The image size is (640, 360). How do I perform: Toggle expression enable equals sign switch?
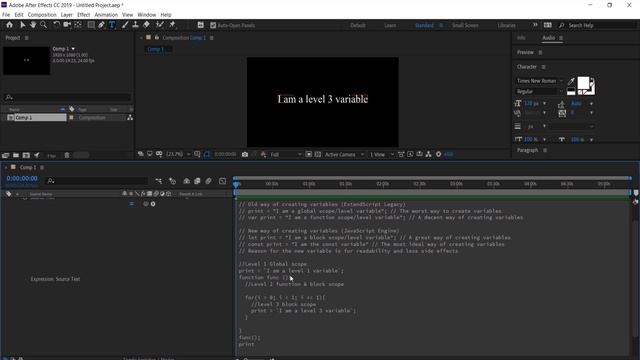click(131, 204)
